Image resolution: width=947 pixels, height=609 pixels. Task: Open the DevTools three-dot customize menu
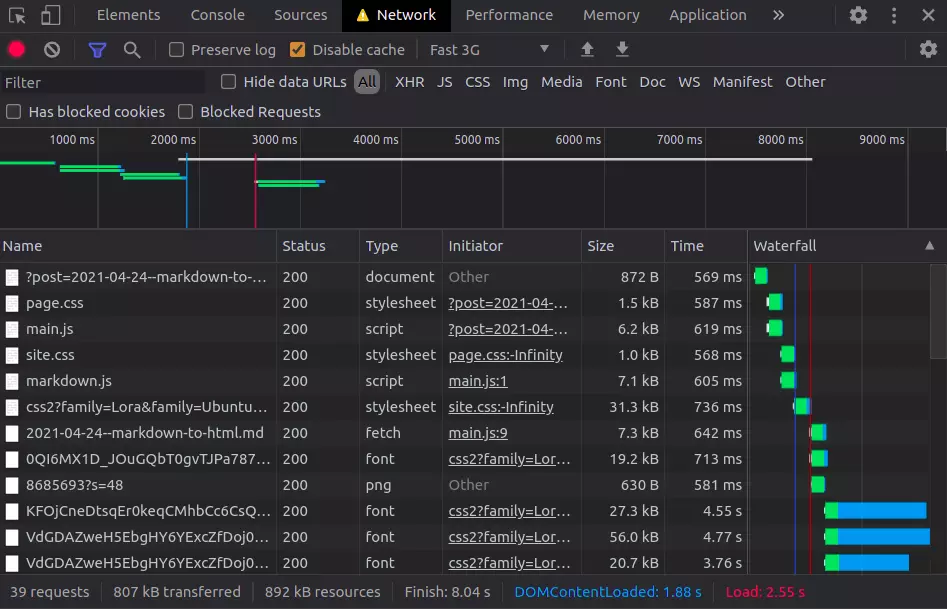point(893,15)
